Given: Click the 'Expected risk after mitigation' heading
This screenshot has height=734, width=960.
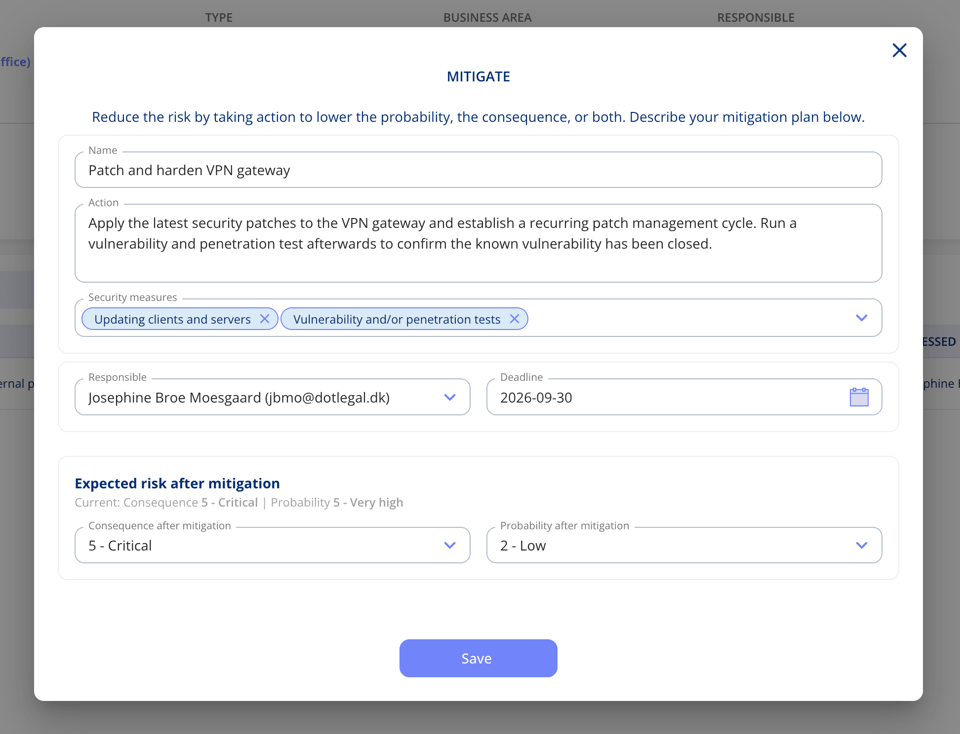Looking at the screenshot, I should pos(177,484).
